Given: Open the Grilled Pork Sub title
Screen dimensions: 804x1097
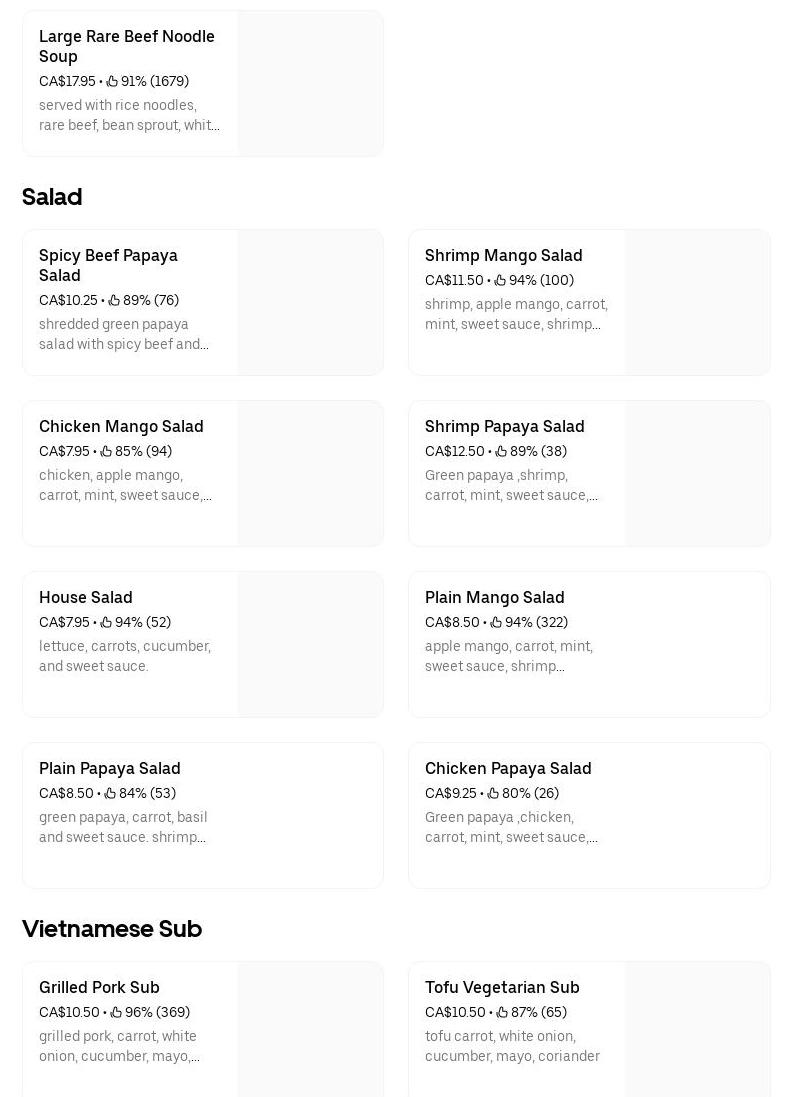Looking at the screenshot, I should pos(99,987).
